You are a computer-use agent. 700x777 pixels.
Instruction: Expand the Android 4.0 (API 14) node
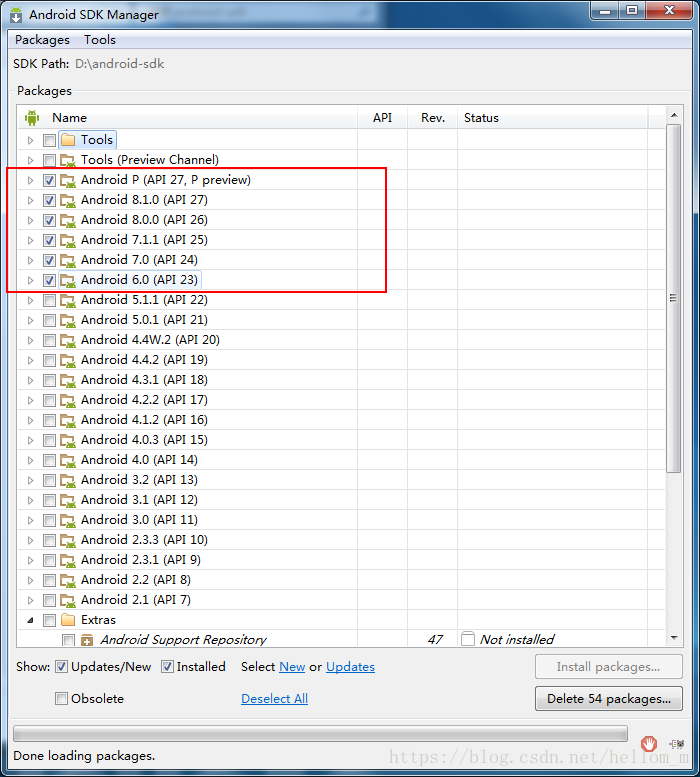30,460
